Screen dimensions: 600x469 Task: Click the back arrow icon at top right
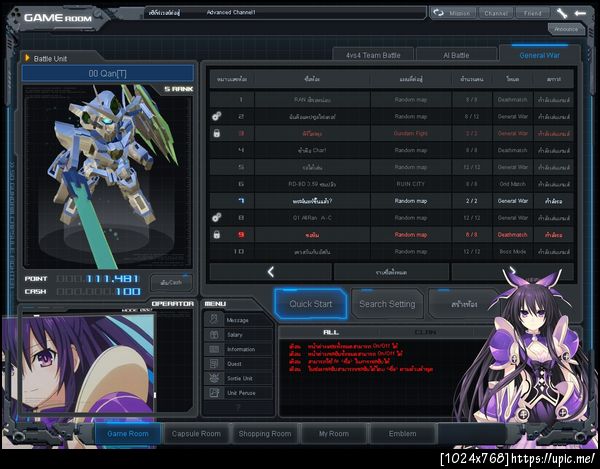pyautogui.click(x=580, y=13)
